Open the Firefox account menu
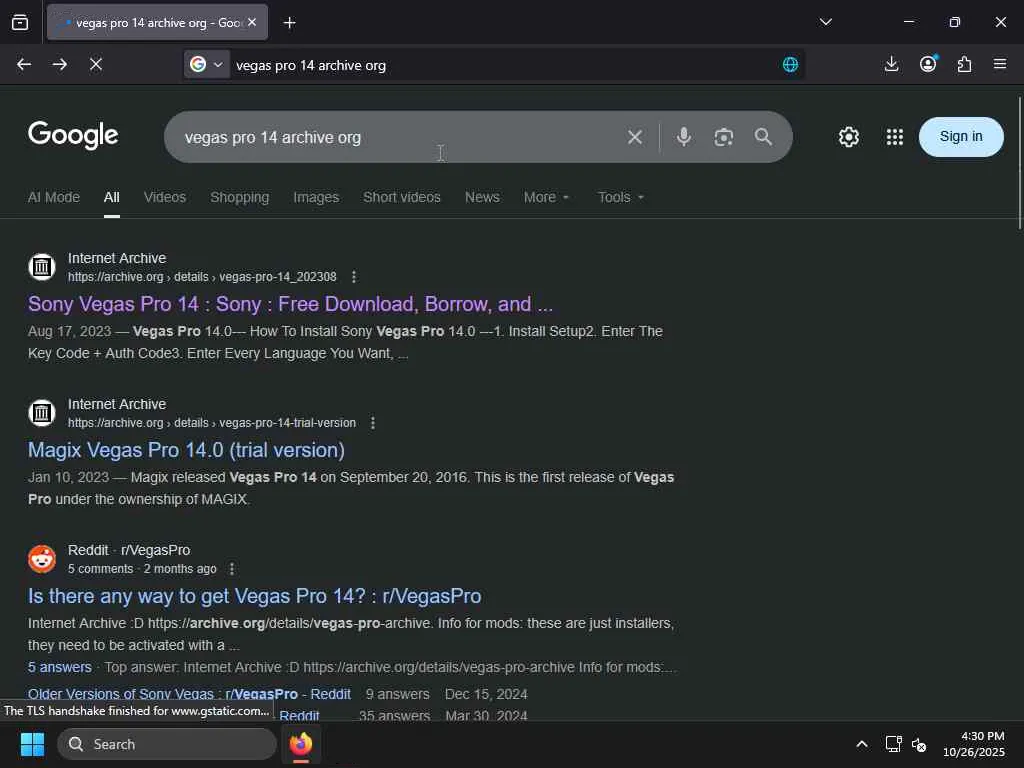 (928, 63)
